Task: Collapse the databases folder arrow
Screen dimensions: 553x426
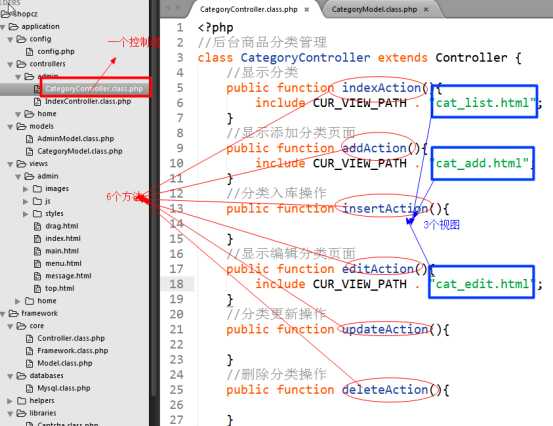Action: [x=11, y=376]
